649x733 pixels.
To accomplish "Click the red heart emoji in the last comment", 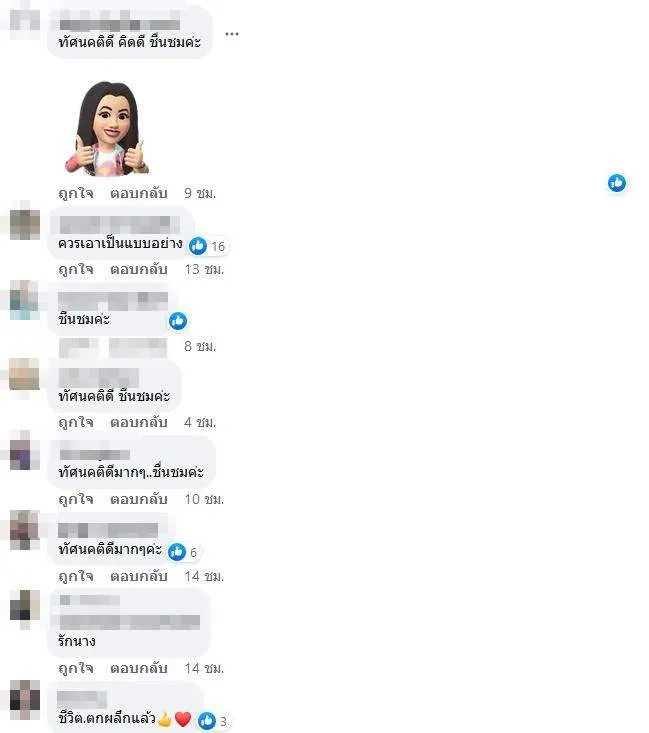I will tap(183, 719).
